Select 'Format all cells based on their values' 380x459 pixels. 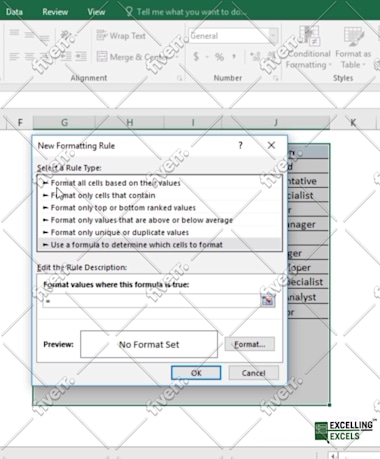[x=160, y=183]
